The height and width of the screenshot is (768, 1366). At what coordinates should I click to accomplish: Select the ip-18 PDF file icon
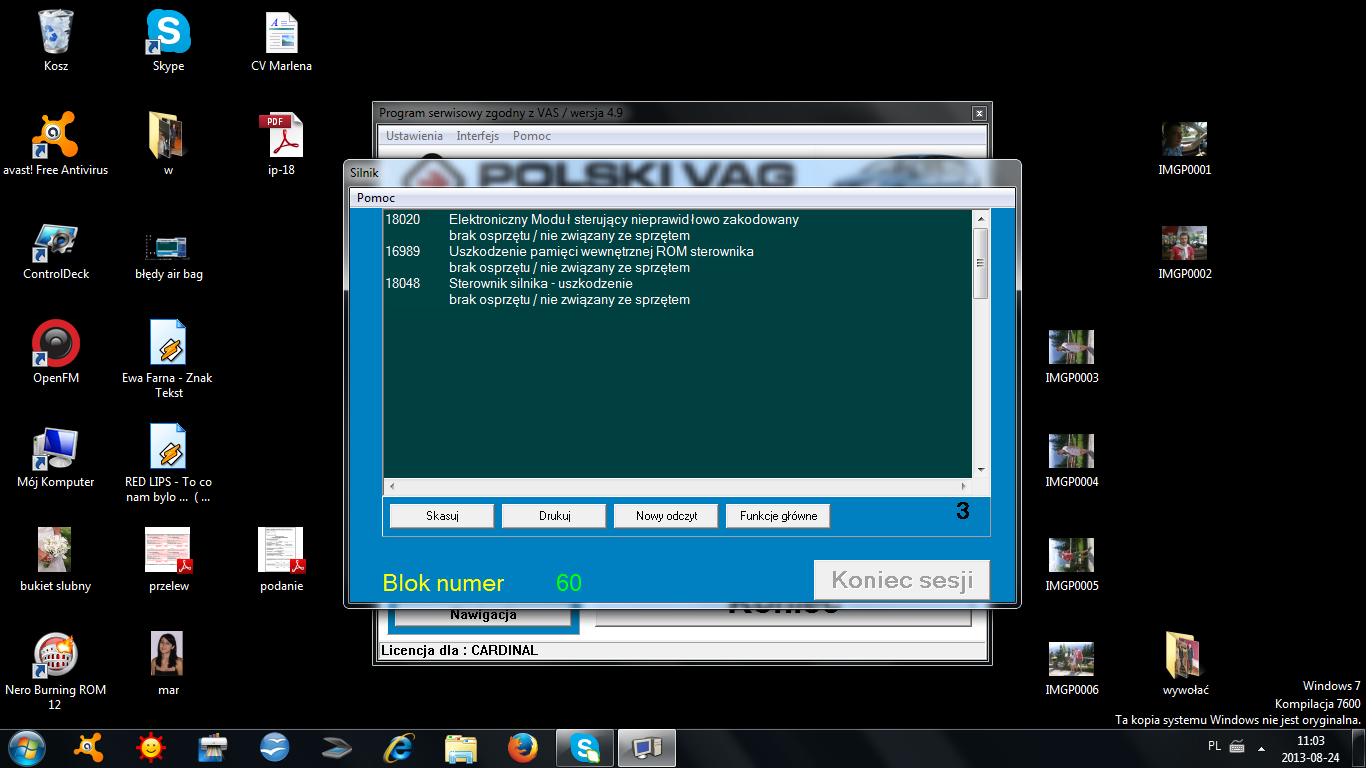281,137
